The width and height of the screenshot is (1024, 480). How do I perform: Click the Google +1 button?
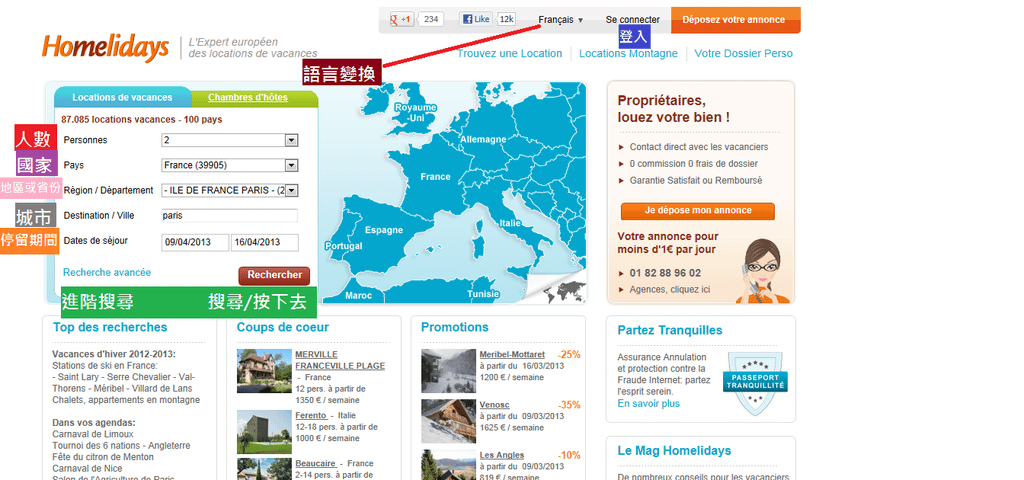coord(402,19)
